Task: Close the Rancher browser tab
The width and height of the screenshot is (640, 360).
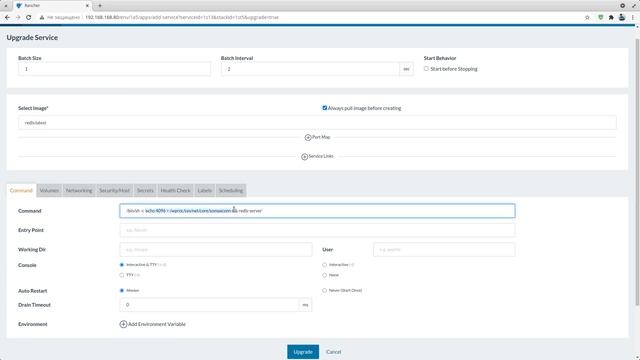Action: (87, 6)
